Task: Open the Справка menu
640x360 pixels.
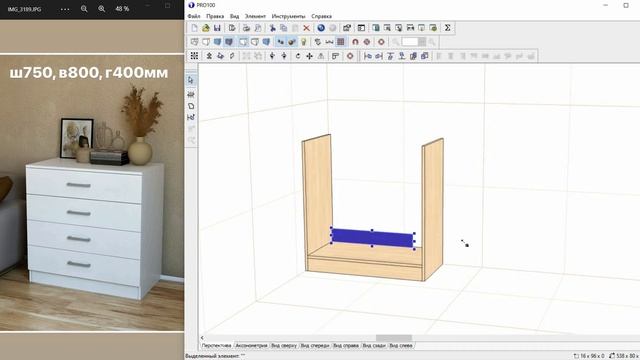Action: click(x=321, y=16)
